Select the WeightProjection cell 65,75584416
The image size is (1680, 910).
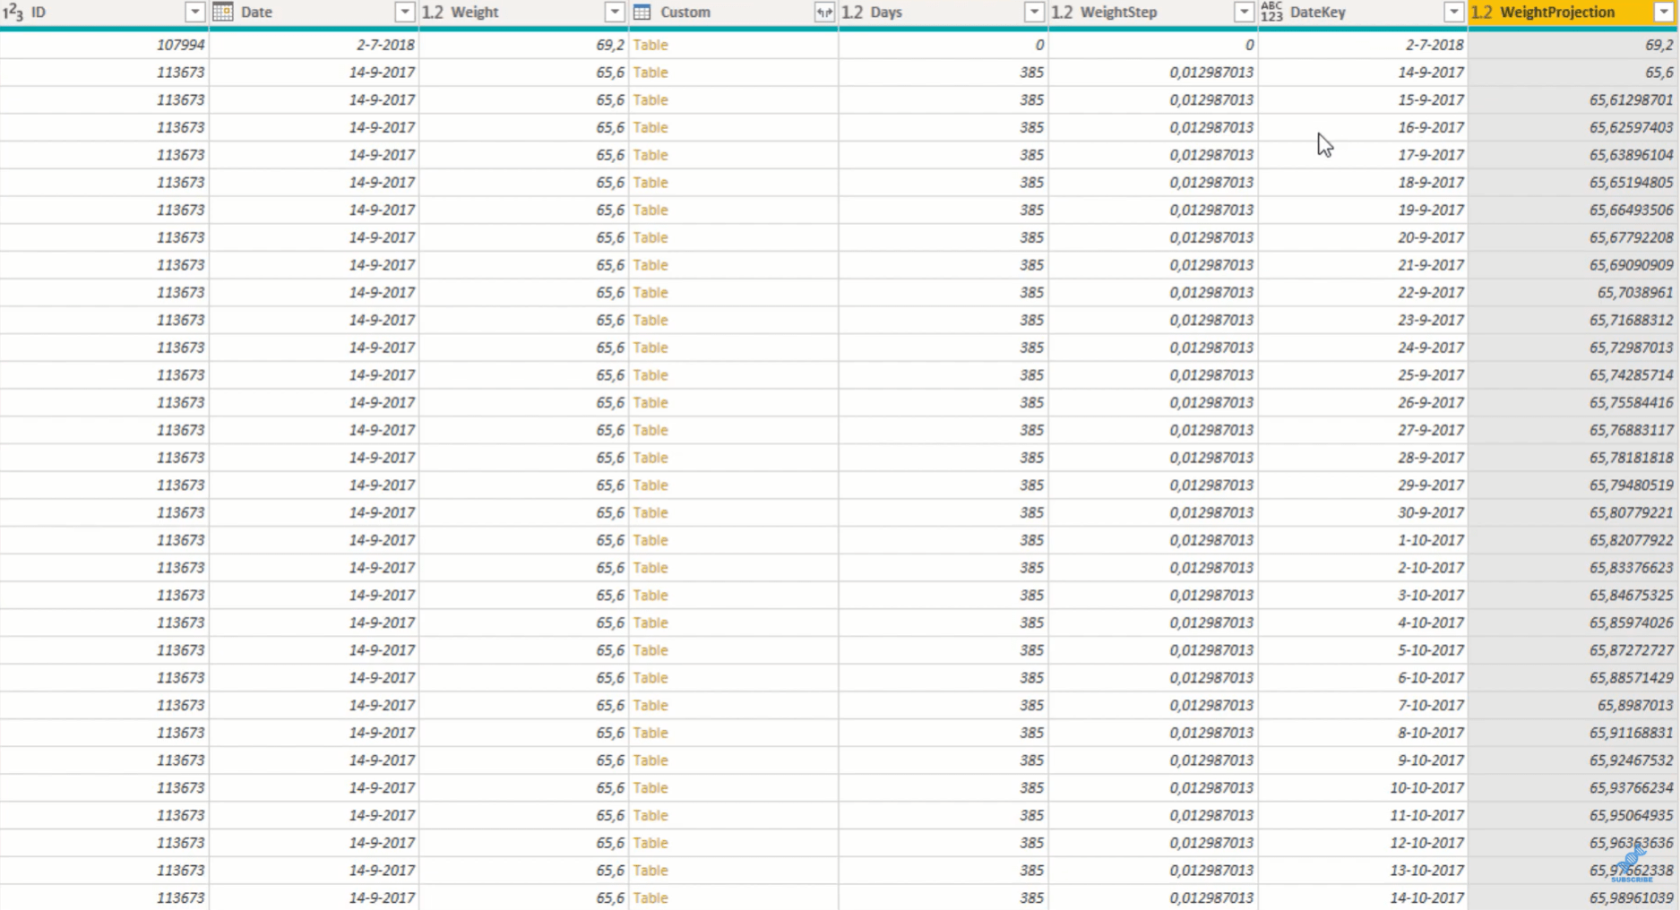click(1573, 403)
